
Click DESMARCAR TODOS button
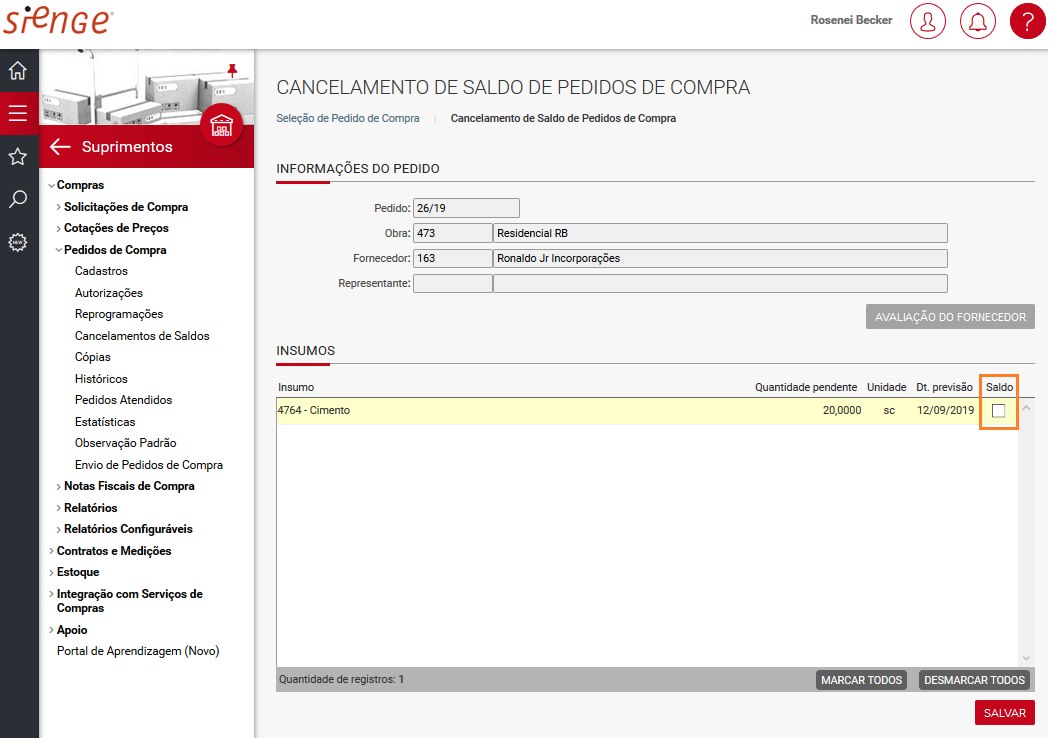tap(974, 680)
